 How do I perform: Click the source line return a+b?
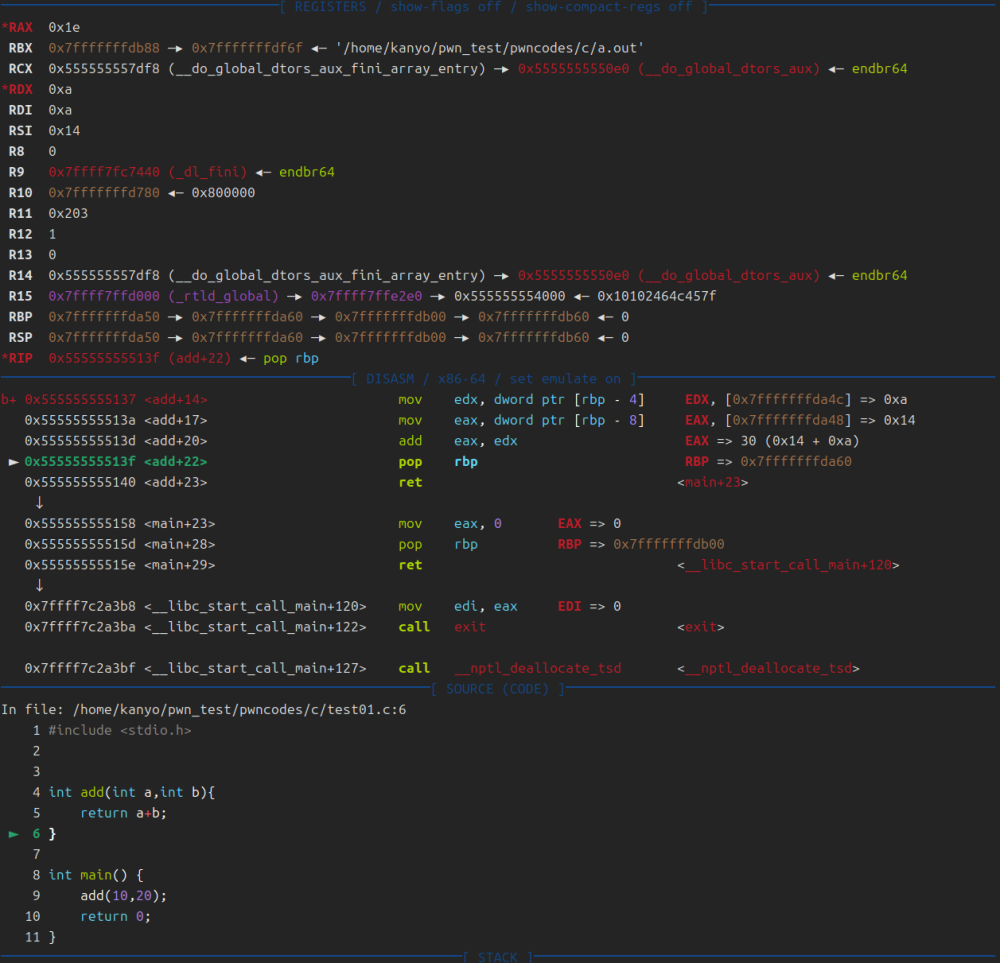click(x=123, y=813)
